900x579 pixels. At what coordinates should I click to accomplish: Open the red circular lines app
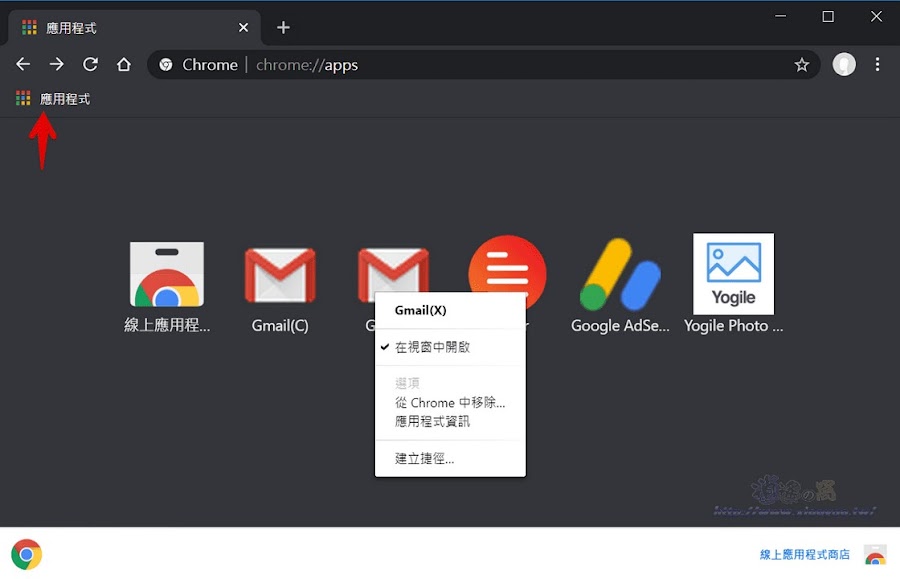(507, 264)
